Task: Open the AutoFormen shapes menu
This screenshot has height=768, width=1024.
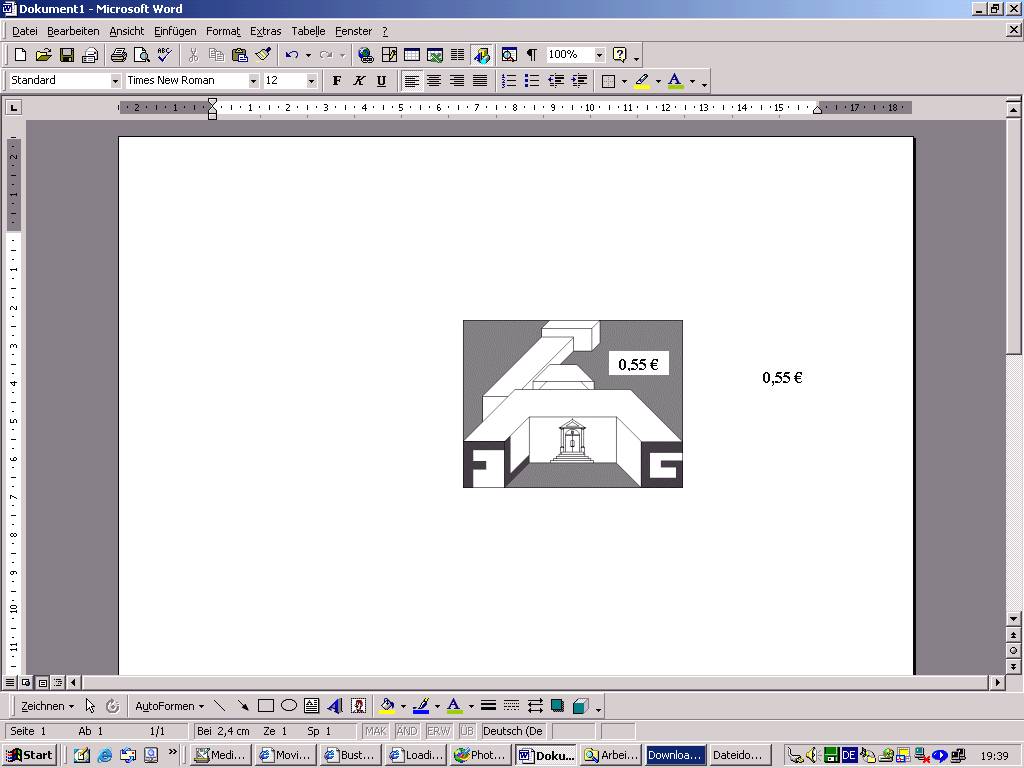Action: tap(169, 706)
